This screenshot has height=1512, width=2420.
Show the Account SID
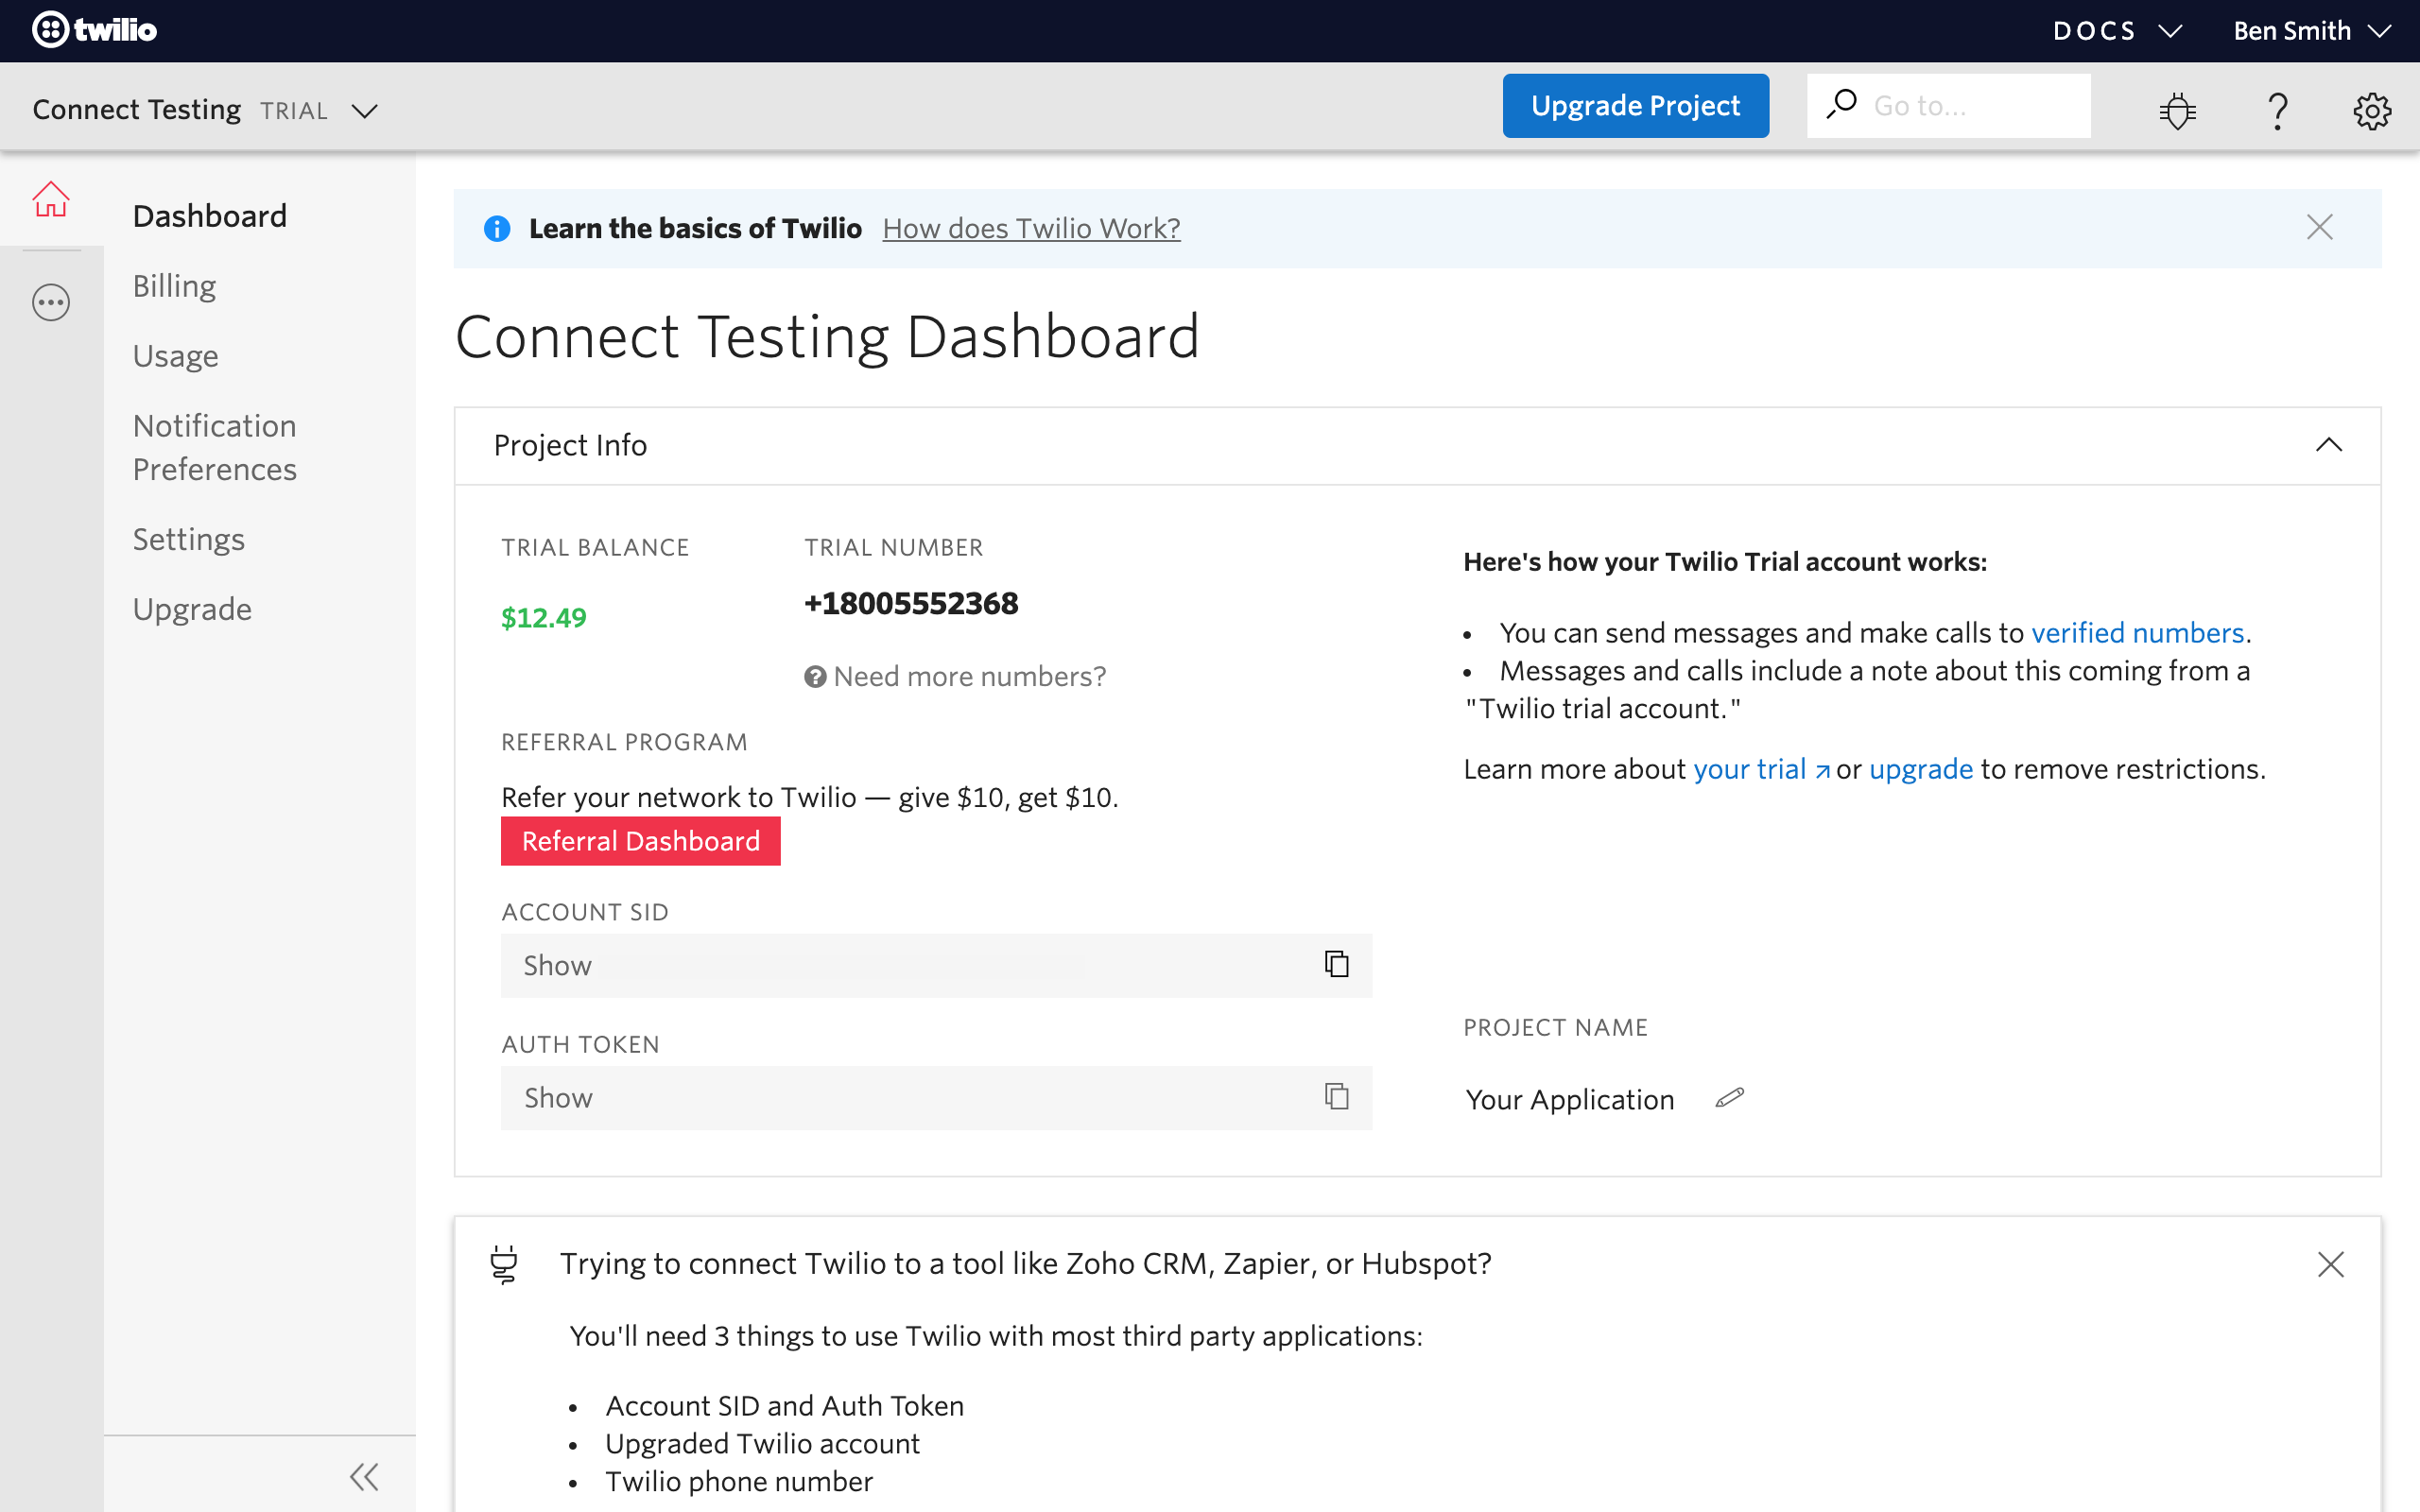tap(557, 965)
